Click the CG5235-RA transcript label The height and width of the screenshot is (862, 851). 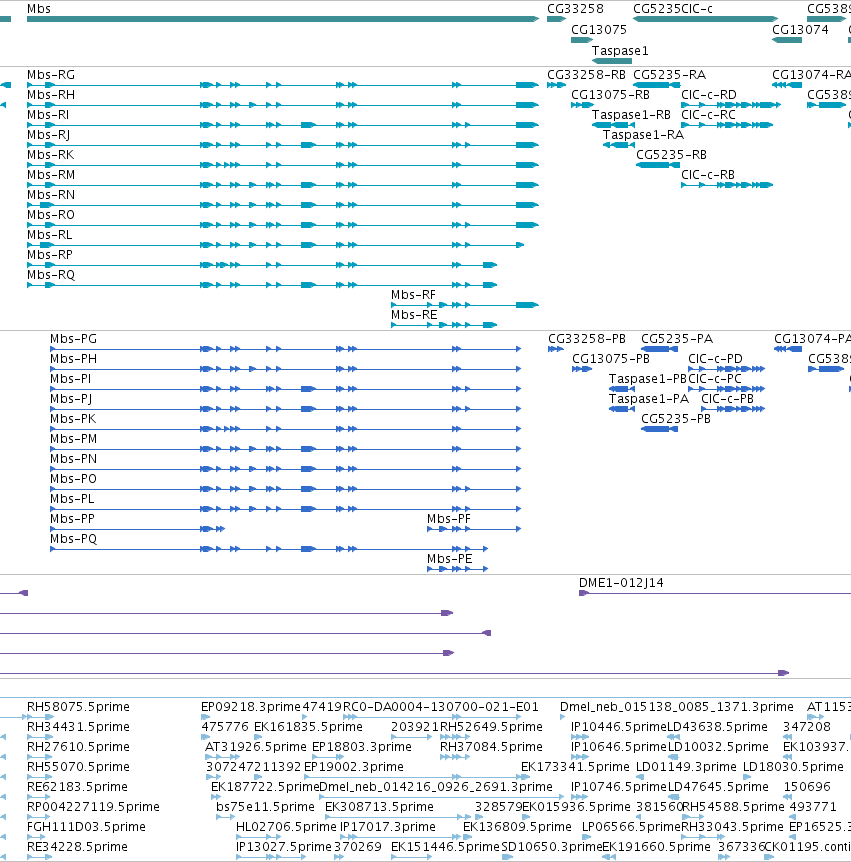pyautogui.click(x=670, y=75)
